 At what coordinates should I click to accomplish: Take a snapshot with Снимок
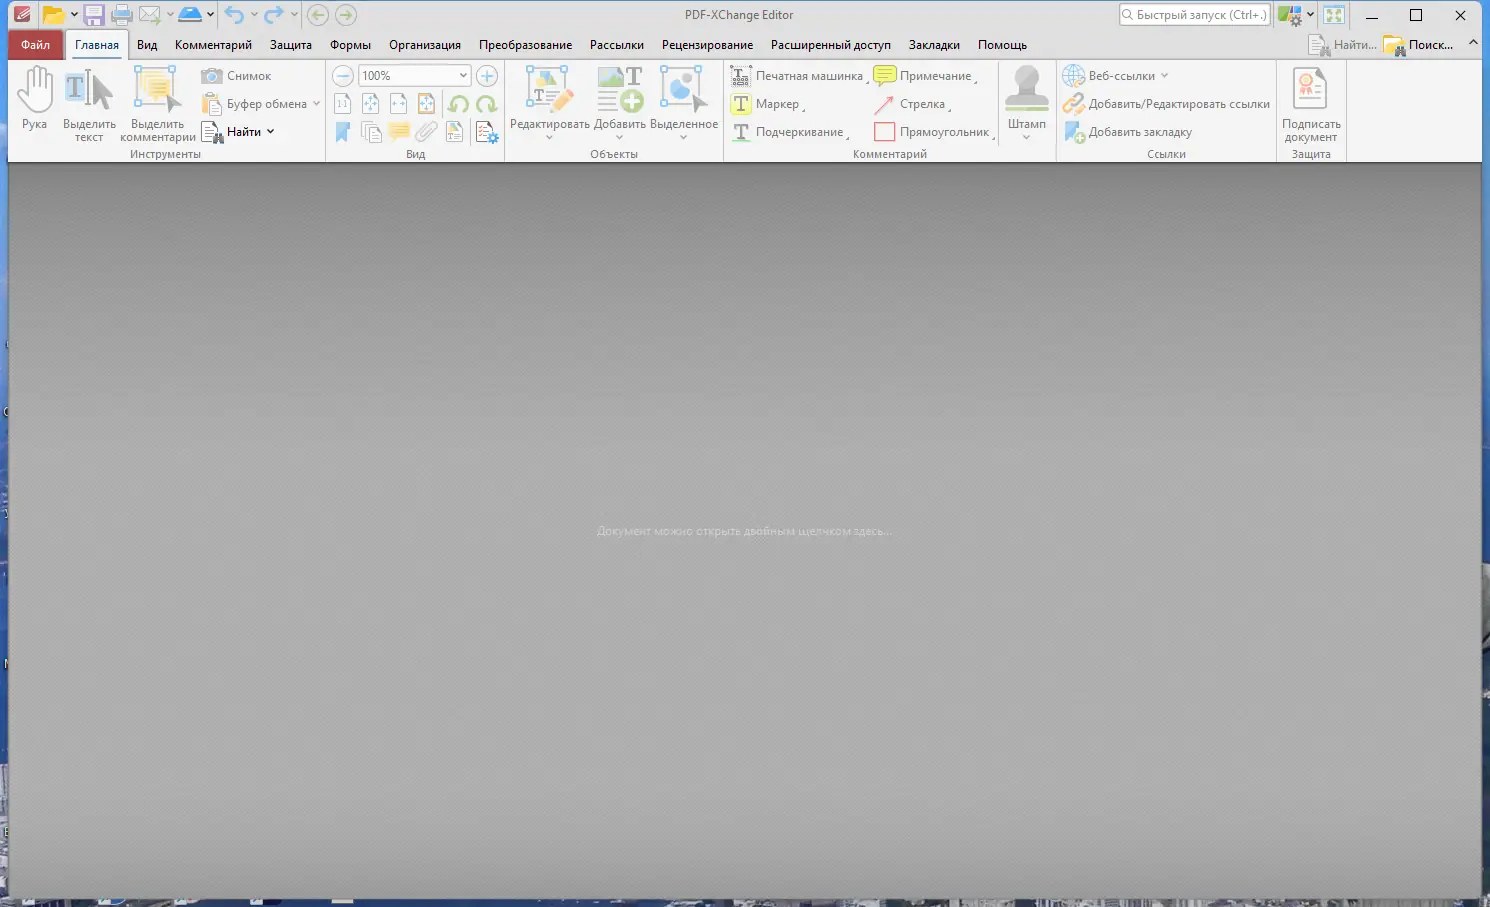(236, 76)
